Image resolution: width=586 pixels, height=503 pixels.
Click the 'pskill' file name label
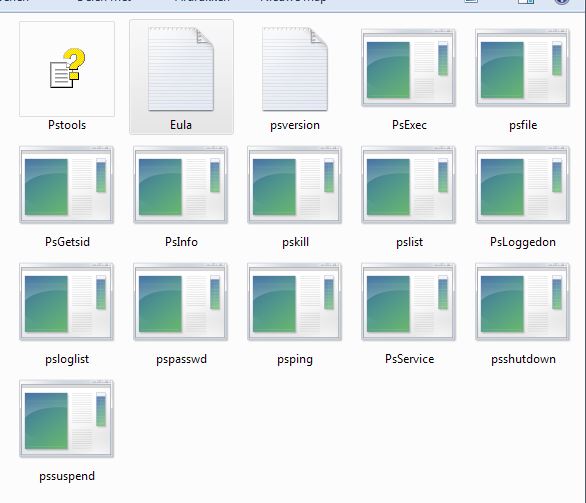pyautogui.click(x=296, y=242)
